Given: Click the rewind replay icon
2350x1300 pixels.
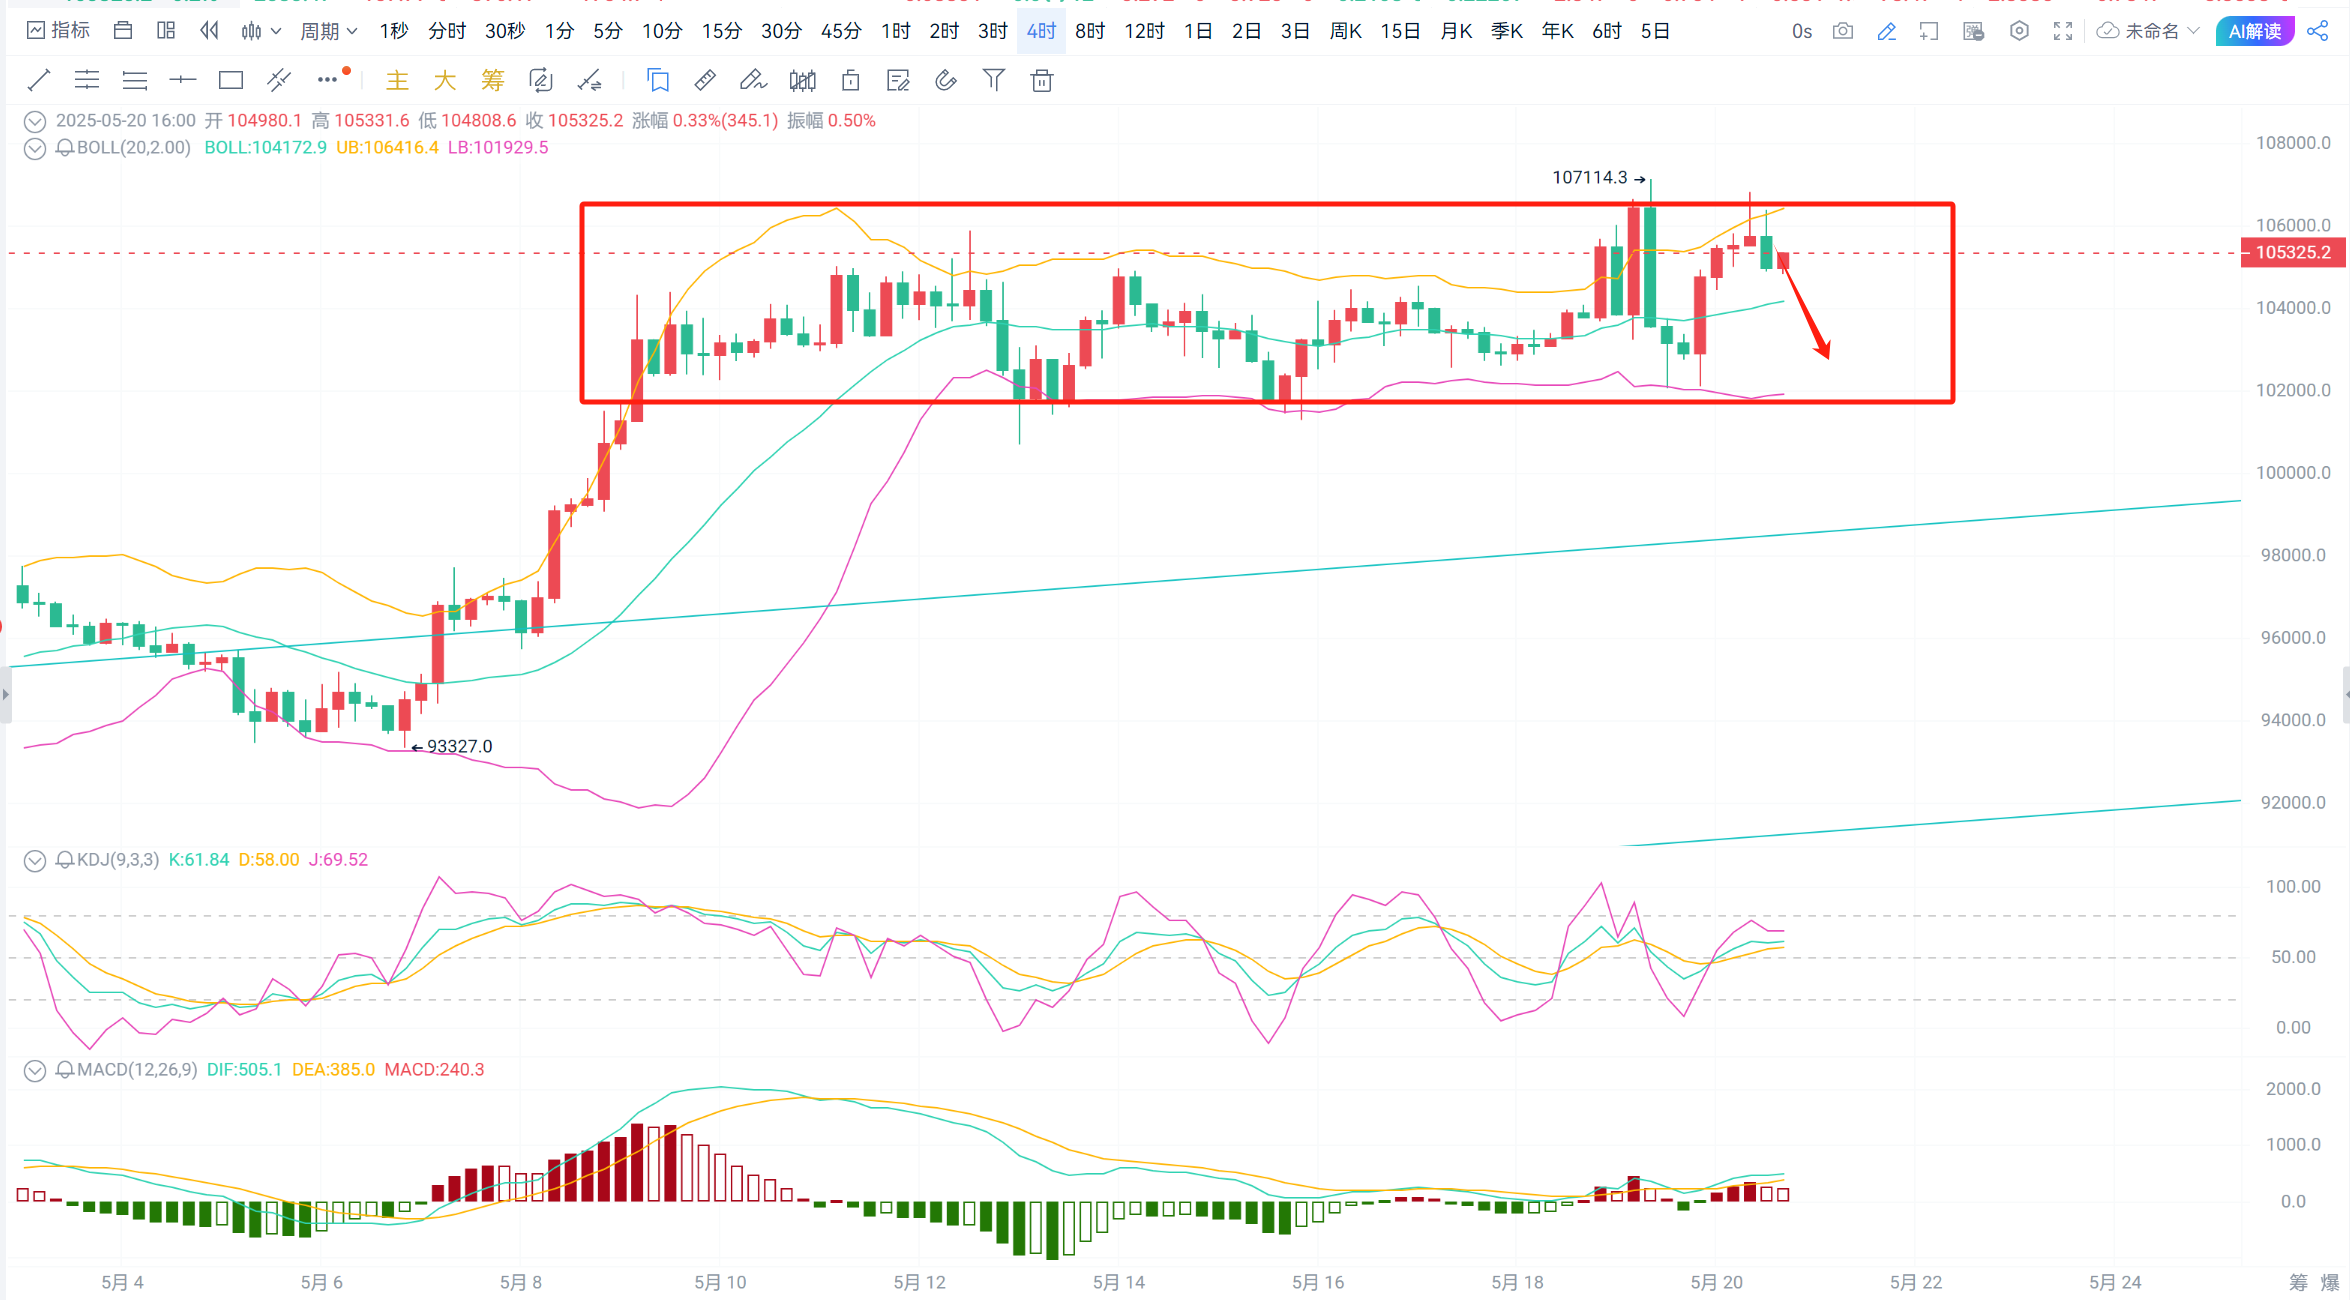Looking at the screenshot, I should pos(209,31).
